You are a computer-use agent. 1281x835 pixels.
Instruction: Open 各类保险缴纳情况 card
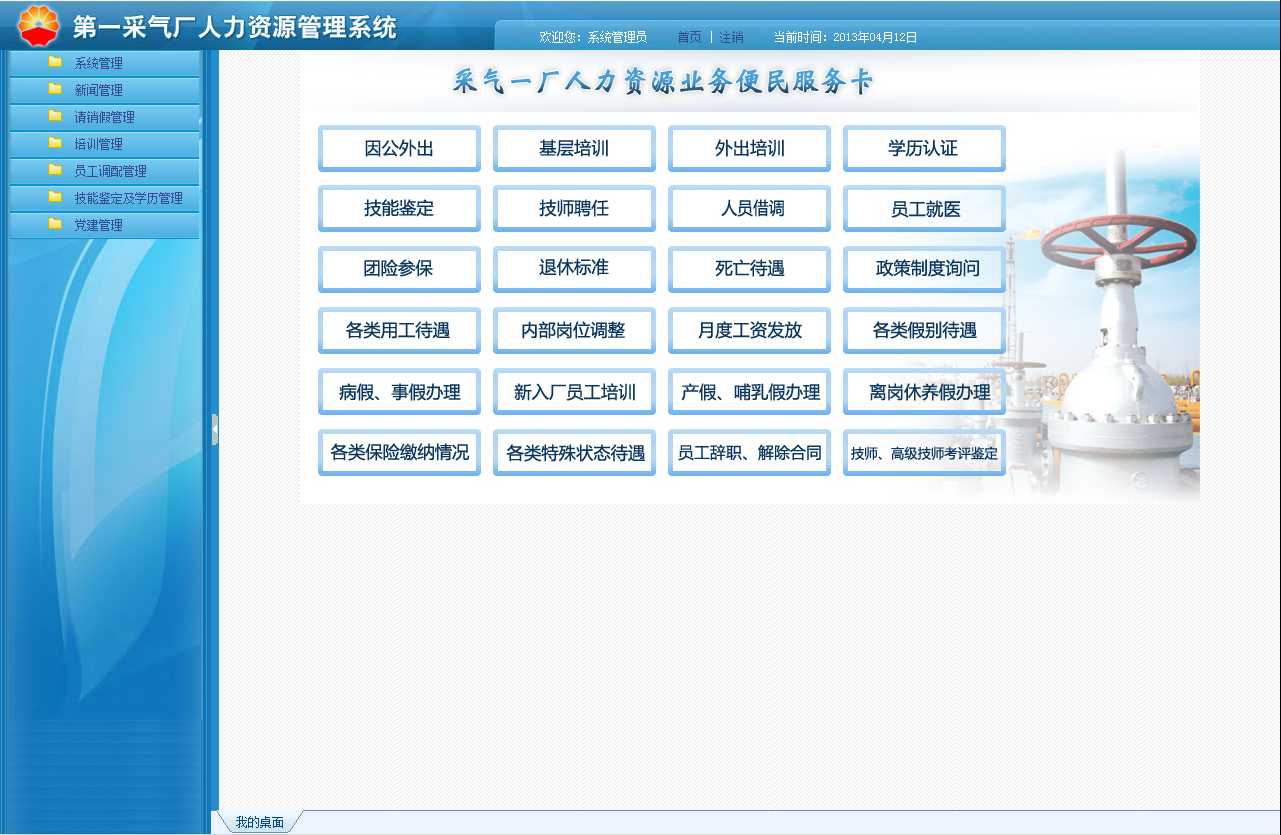(399, 453)
